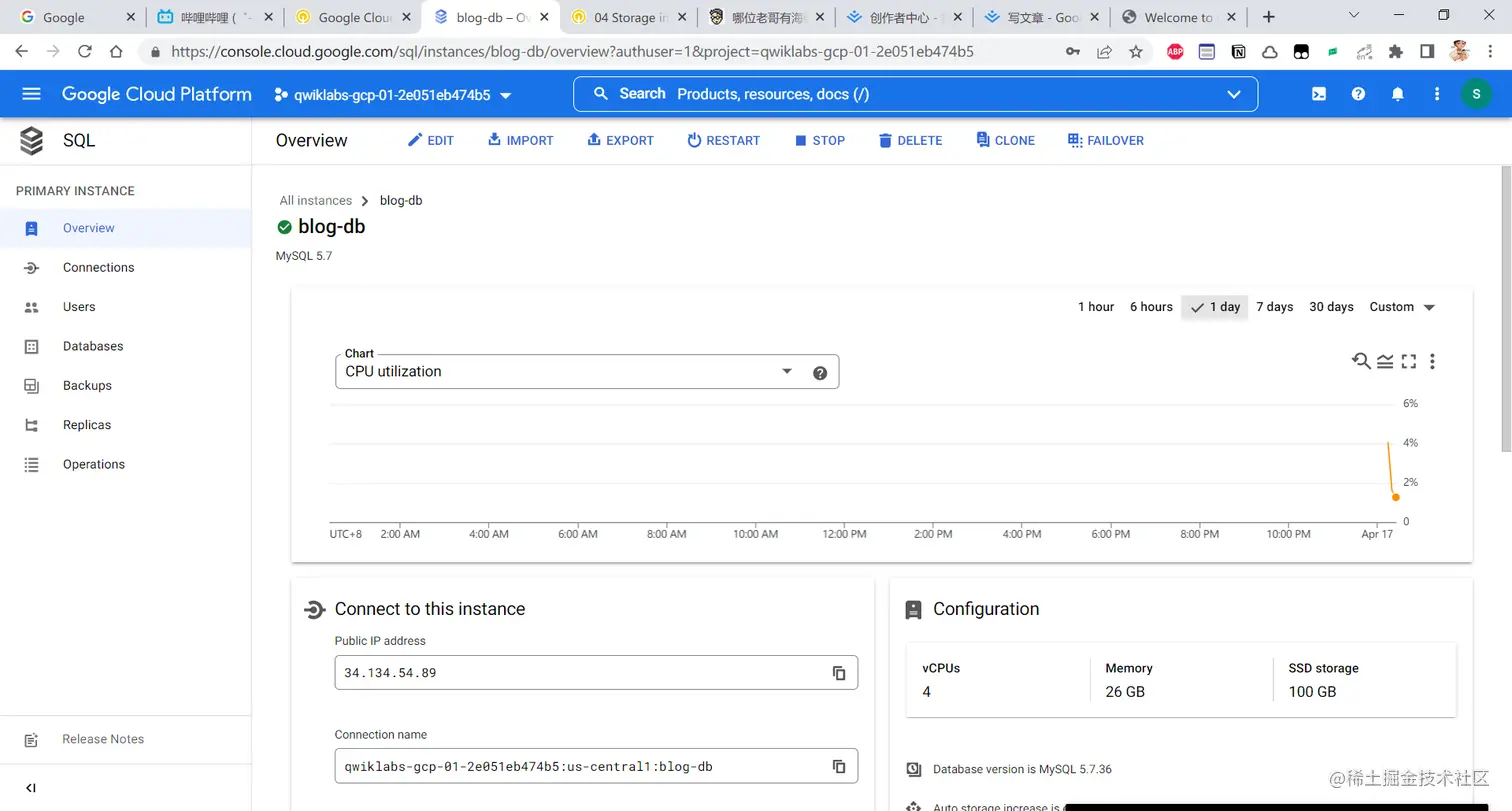Viewport: 1512px width, 811px height.
Task: Open the browser extensions puzzle icon
Action: [x=1396, y=52]
